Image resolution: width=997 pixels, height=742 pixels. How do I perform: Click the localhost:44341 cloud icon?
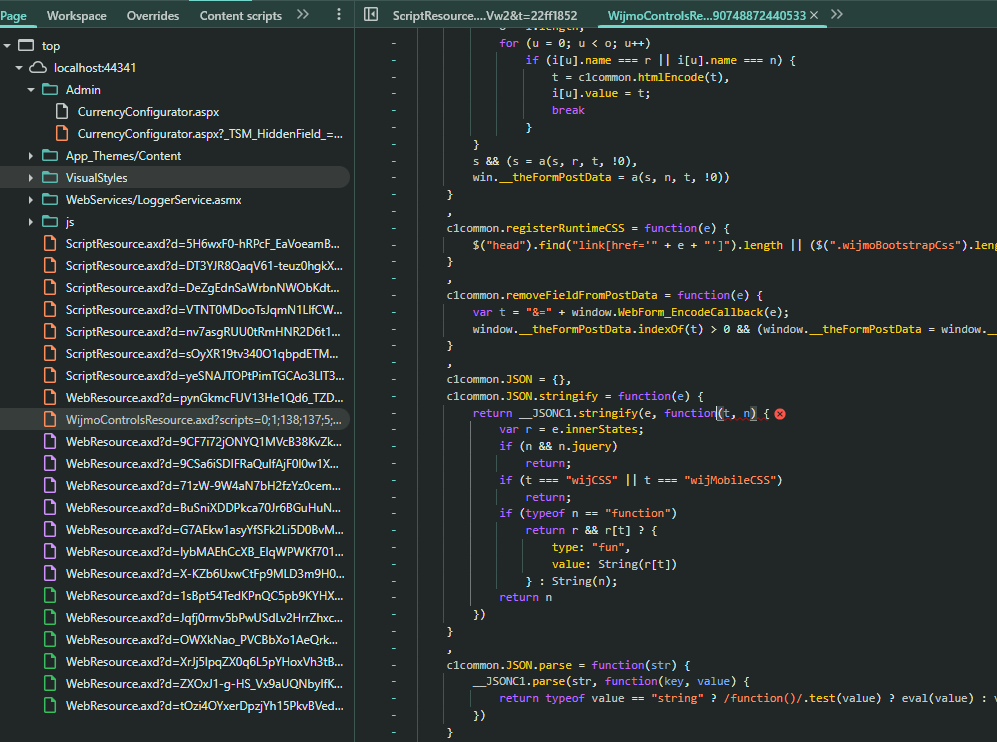tap(38, 68)
